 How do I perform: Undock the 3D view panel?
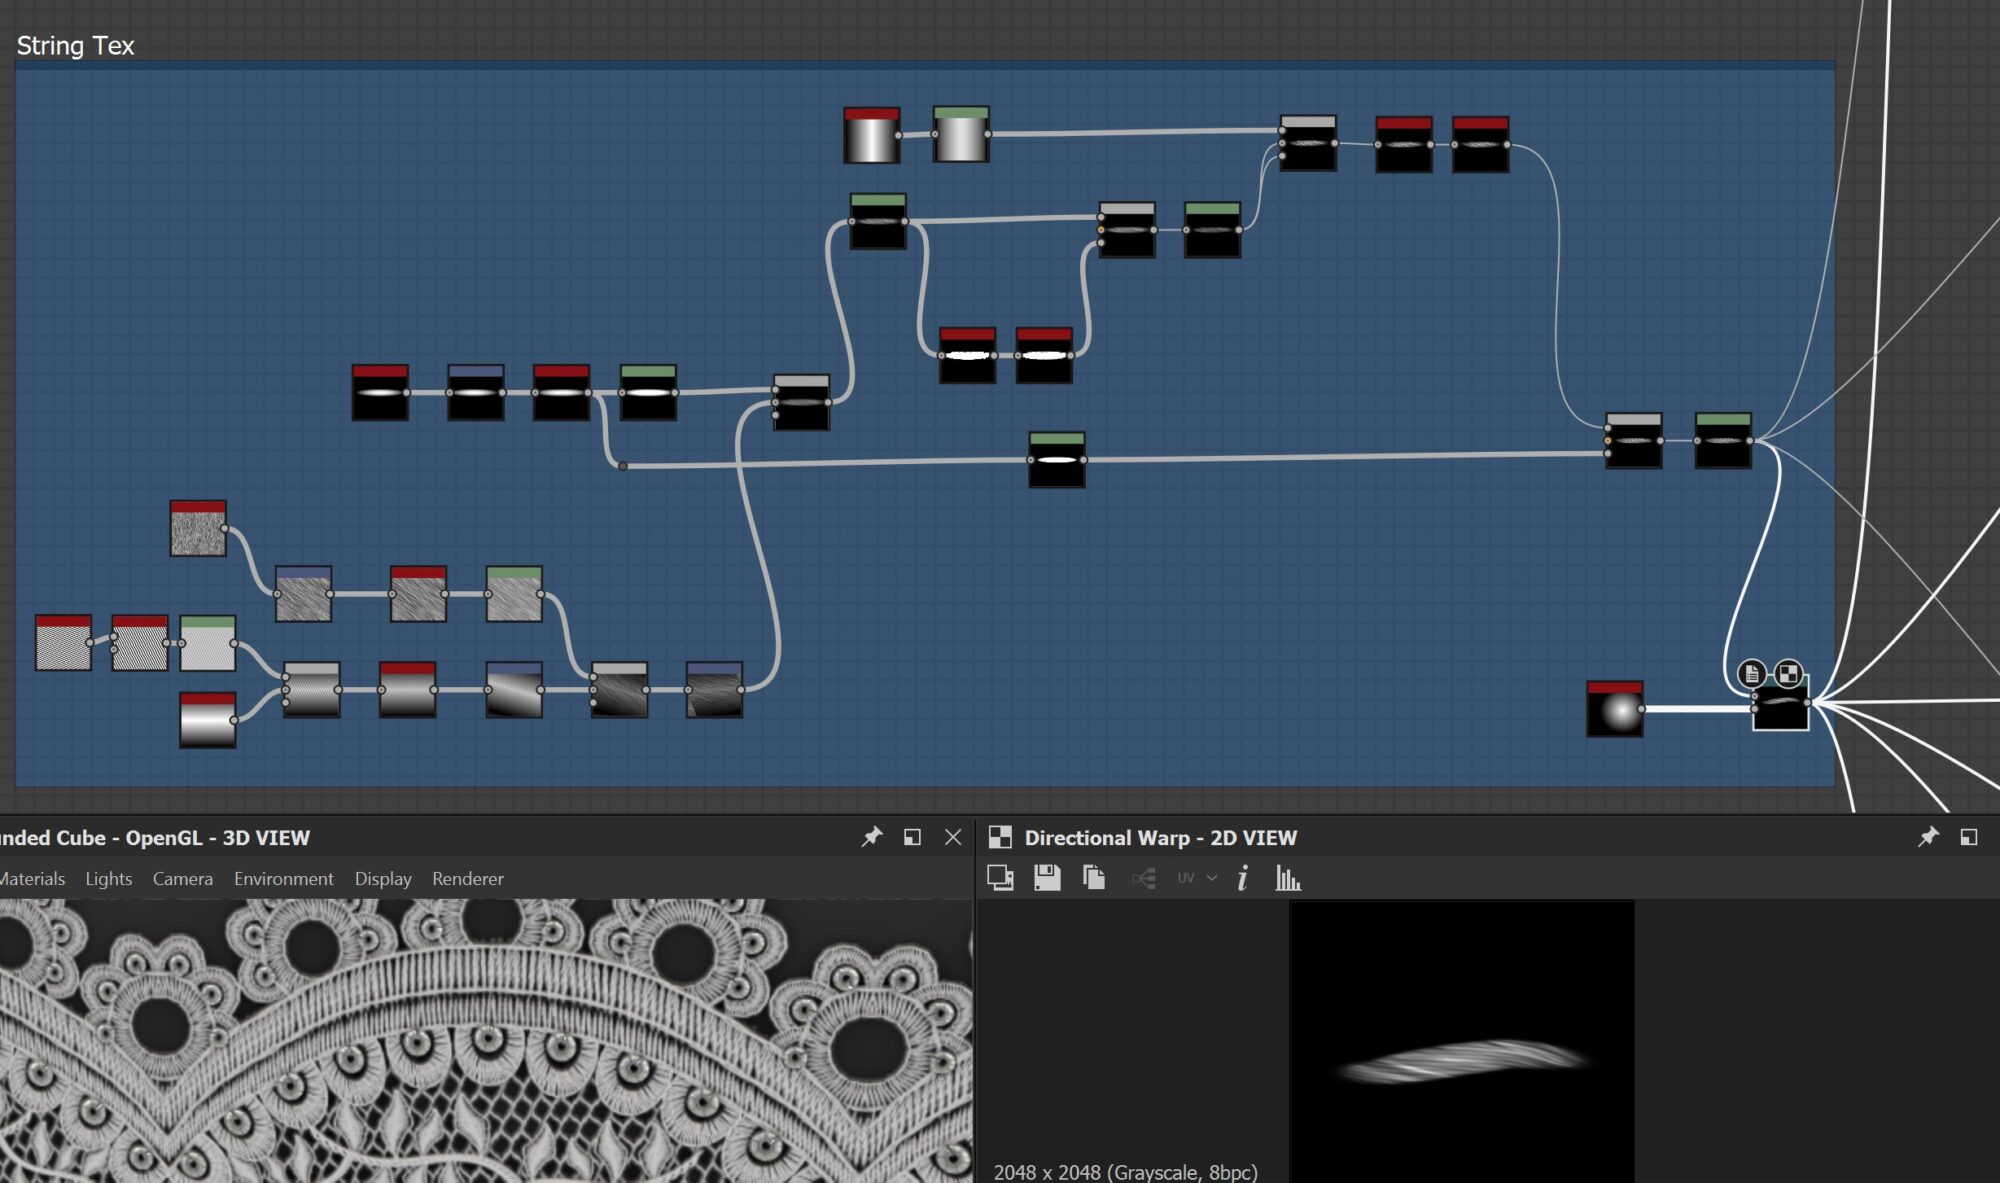coord(912,837)
